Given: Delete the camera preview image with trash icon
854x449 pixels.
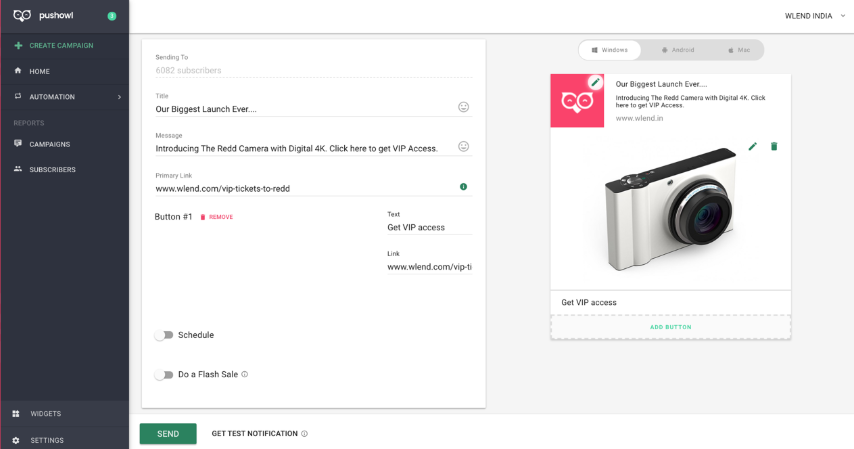Looking at the screenshot, I should pyautogui.click(x=774, y=146).
